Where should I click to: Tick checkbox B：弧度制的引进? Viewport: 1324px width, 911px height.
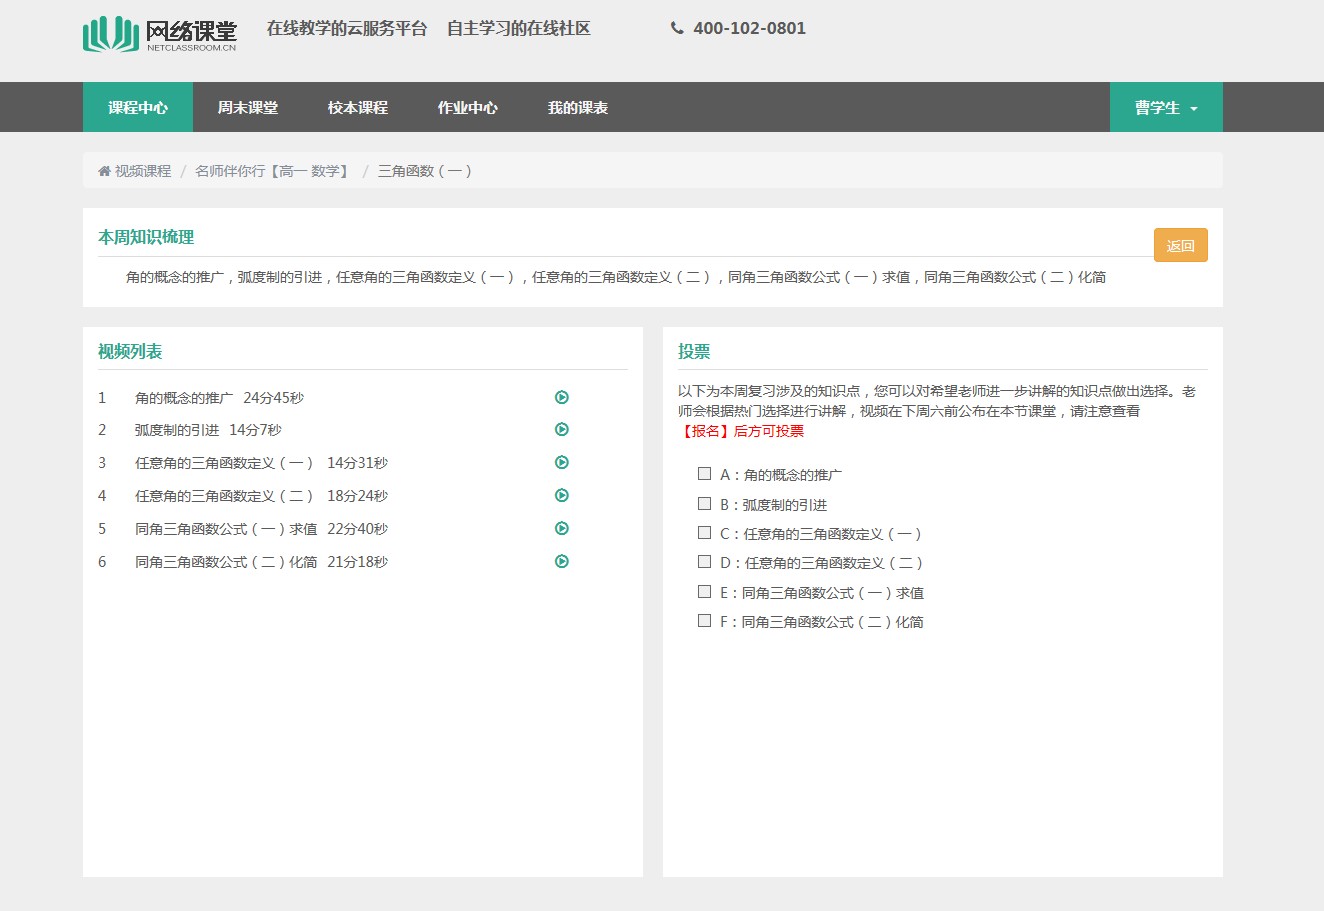tap(705, 504)
